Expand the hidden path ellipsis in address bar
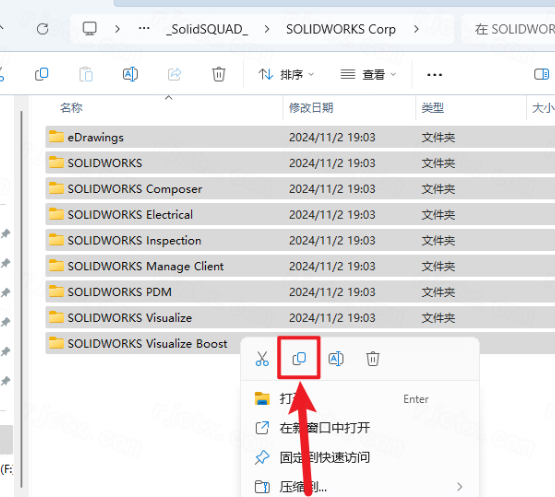The height and width of the screenshot is (497, 555). [144, 28]
